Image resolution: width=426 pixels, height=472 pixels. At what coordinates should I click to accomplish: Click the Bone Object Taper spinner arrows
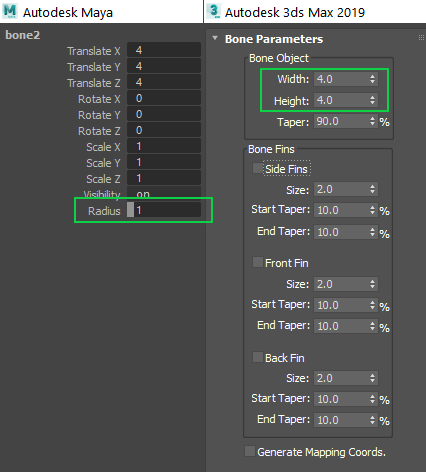point(372,121)
